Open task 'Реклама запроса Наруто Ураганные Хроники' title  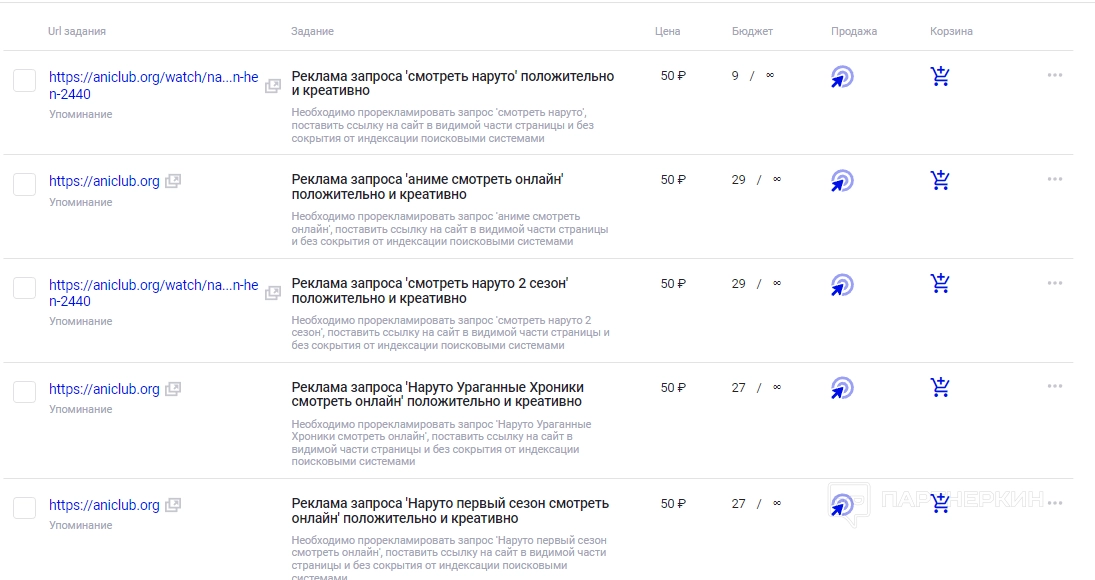(437, 394)
